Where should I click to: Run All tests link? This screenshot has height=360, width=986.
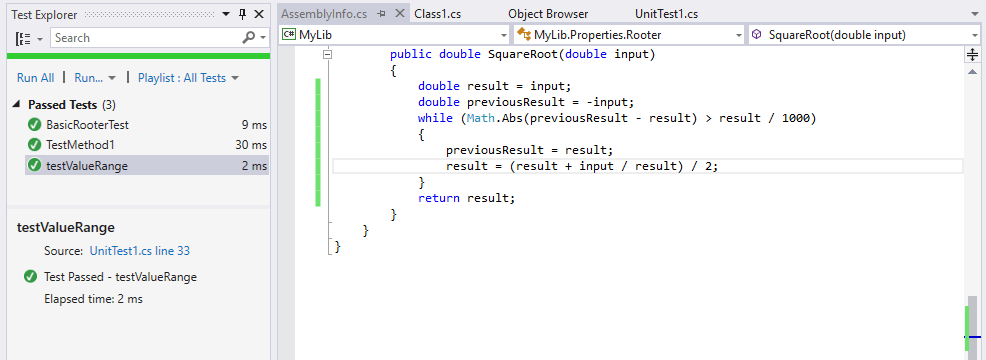coord(35,78)
